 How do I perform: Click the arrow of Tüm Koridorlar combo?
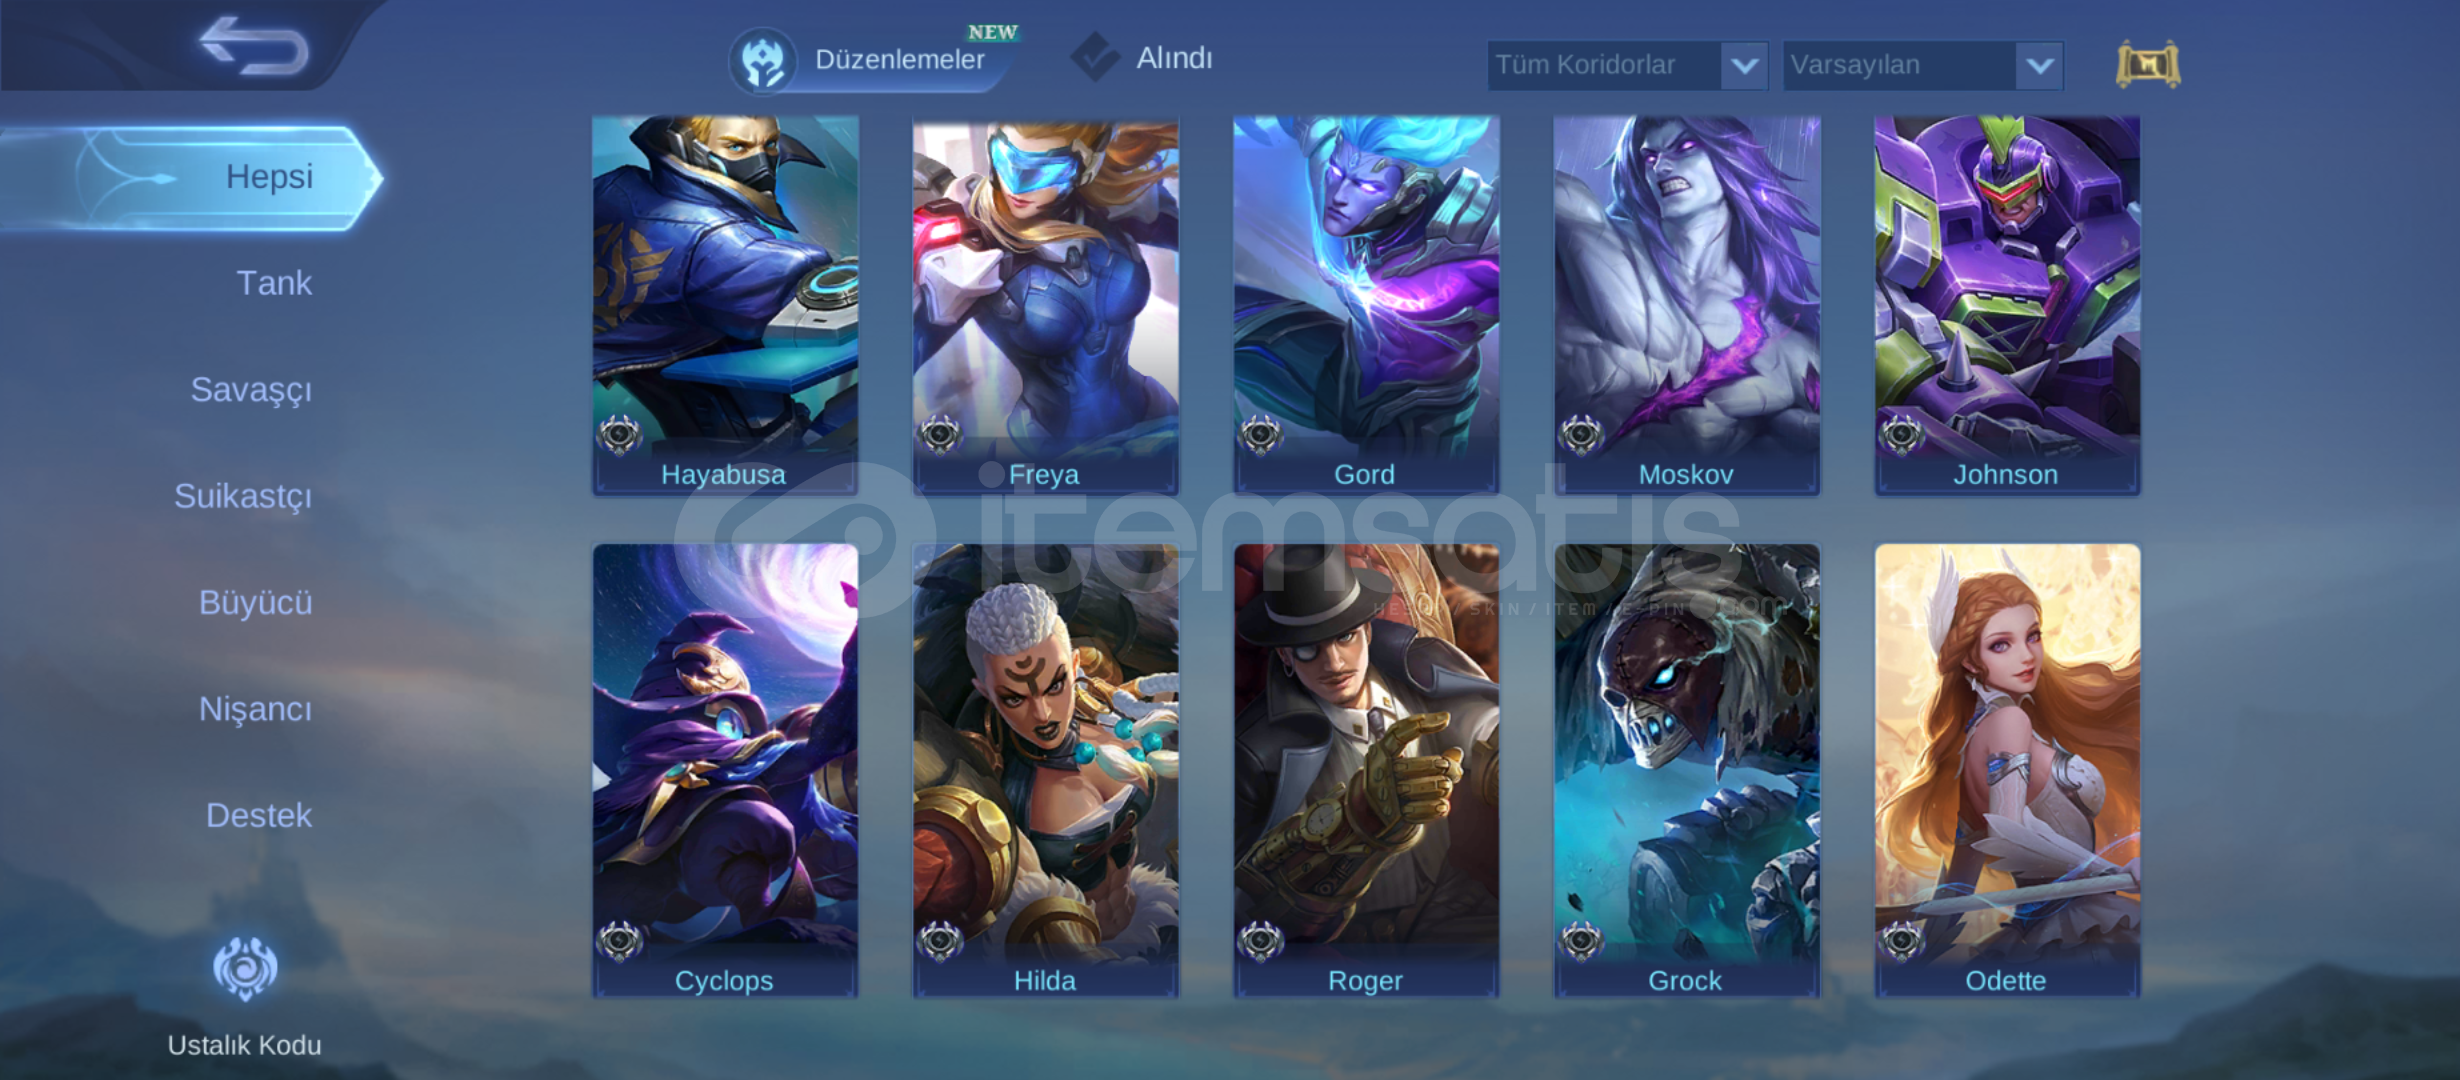[1744, 66]
